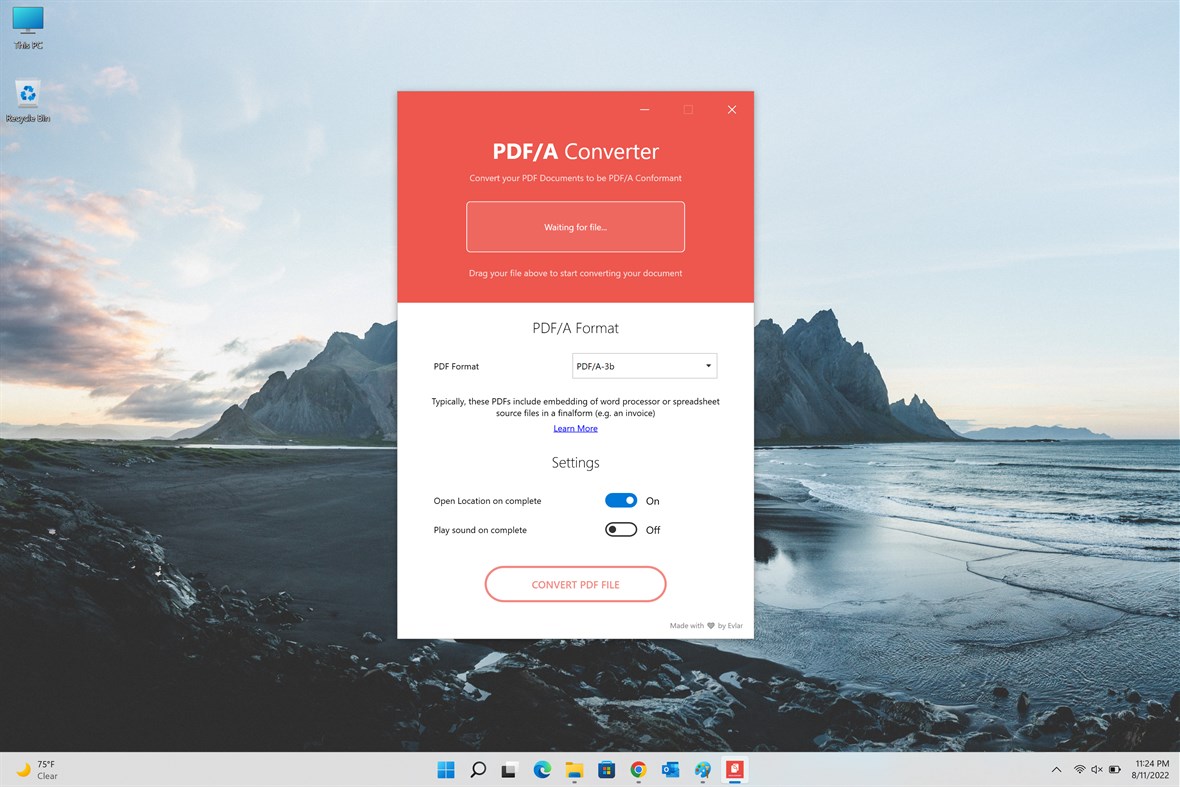The image size is (1180, 787).
Task: Launch Microsoft Edge from the taskbar
Action: pyautogui.click(x=541, y=770)
